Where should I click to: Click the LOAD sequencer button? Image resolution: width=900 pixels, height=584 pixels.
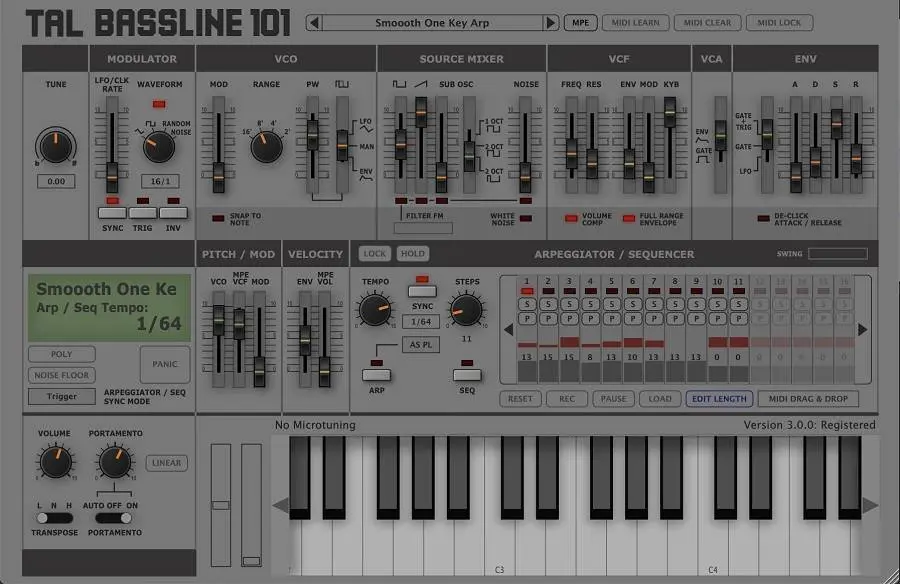click(x=660, y=399)
